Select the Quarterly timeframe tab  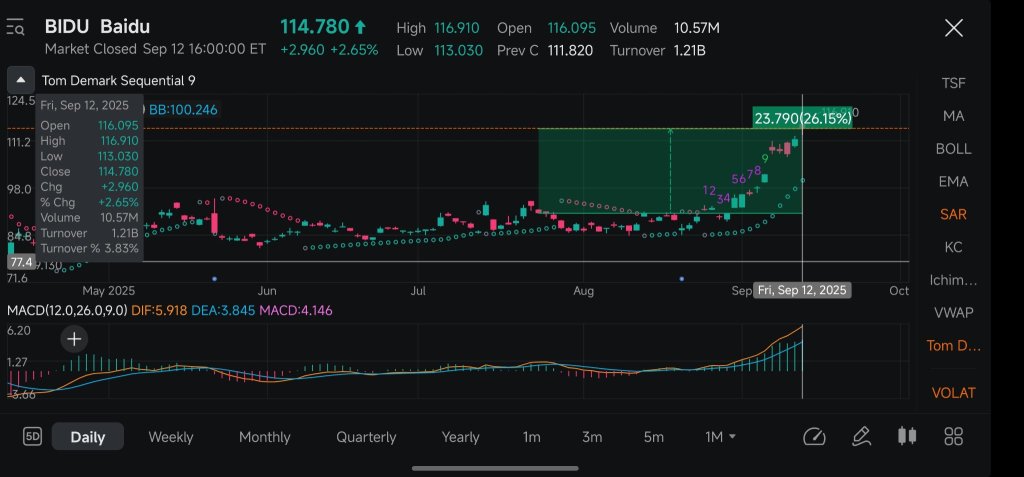pos(366,437)
